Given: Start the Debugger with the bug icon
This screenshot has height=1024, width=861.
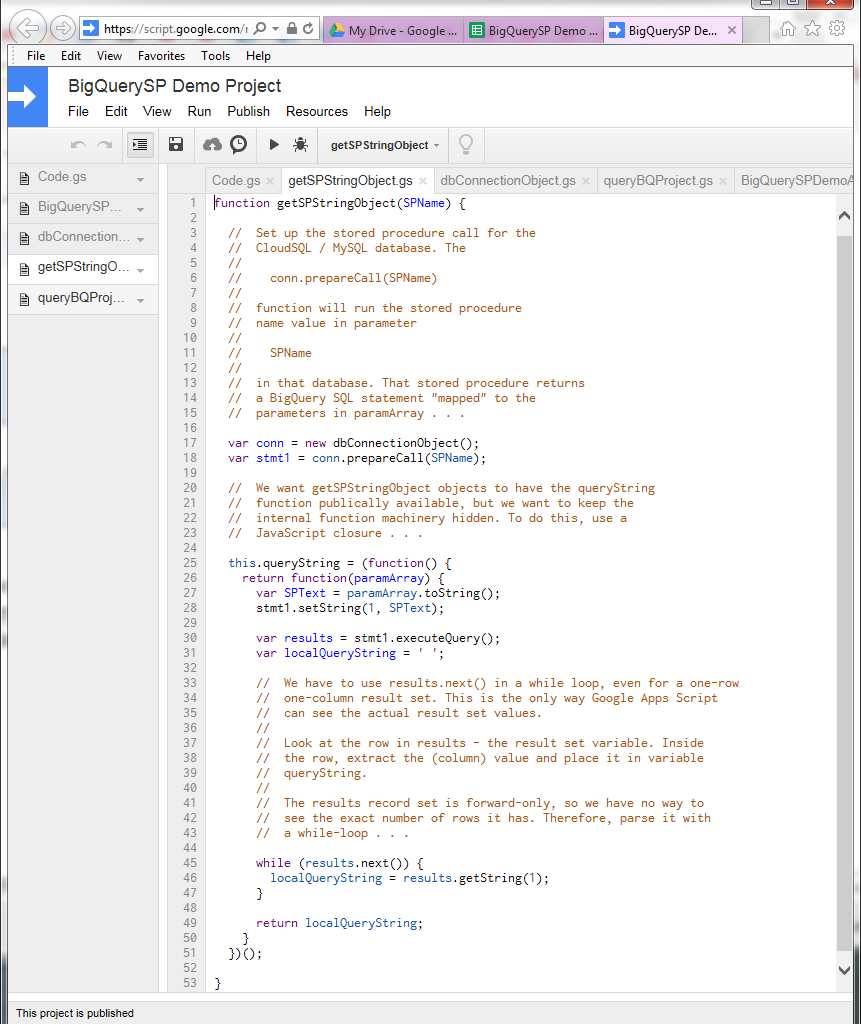Looking at the screenshot, I should click(x=298, y=144).
